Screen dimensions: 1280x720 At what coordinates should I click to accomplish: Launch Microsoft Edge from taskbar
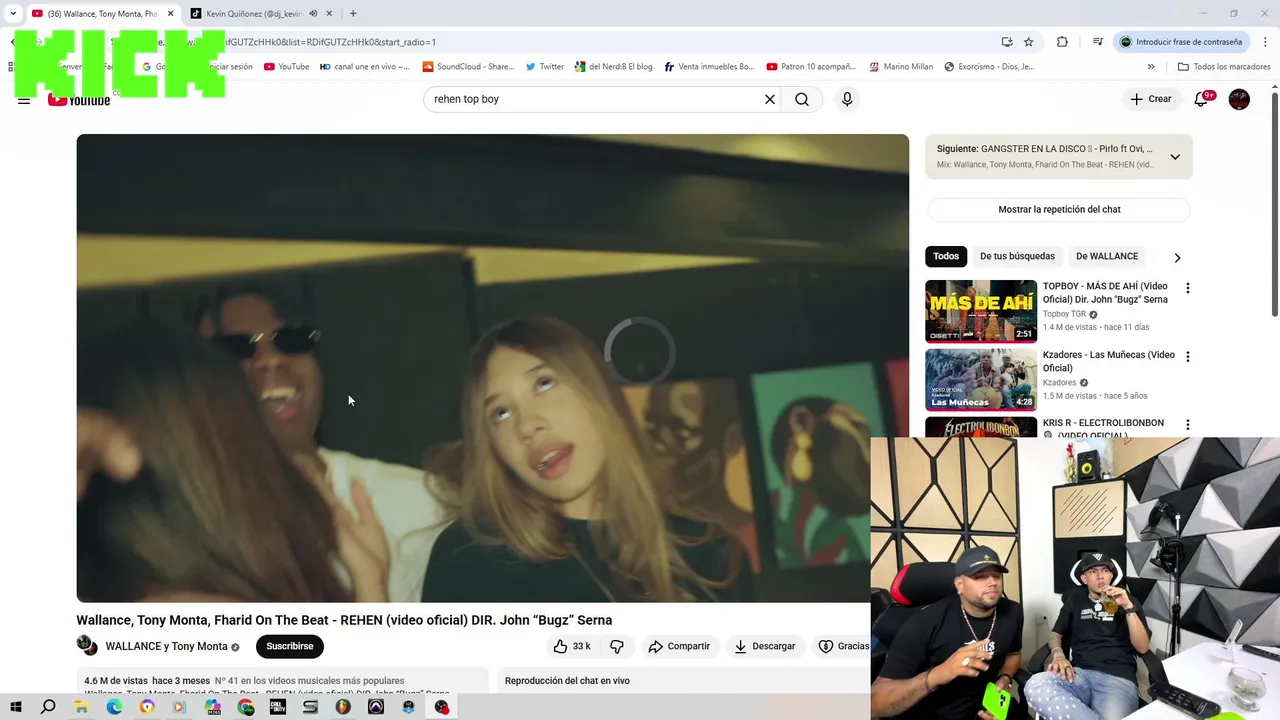tap(114, 707)
